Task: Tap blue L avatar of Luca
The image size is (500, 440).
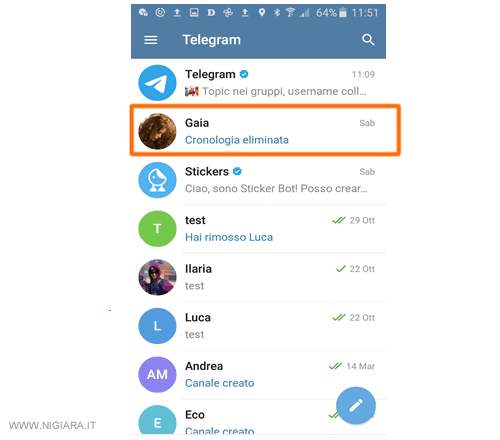Action: tap(157, 326)
